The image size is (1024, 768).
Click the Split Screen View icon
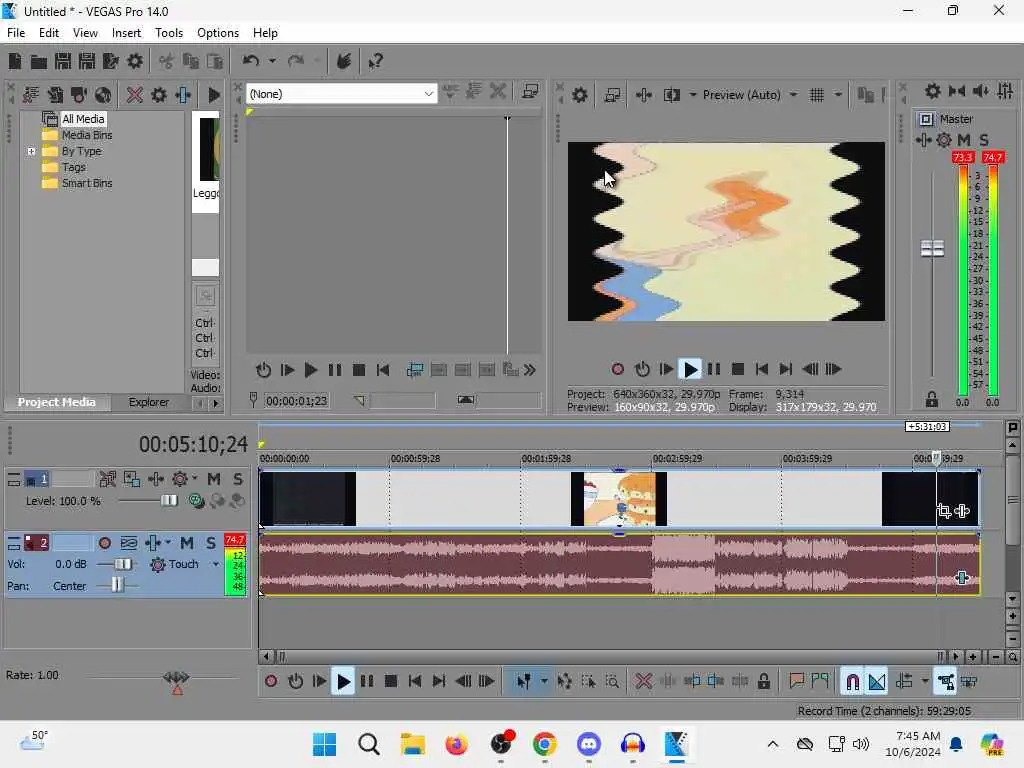671,95
